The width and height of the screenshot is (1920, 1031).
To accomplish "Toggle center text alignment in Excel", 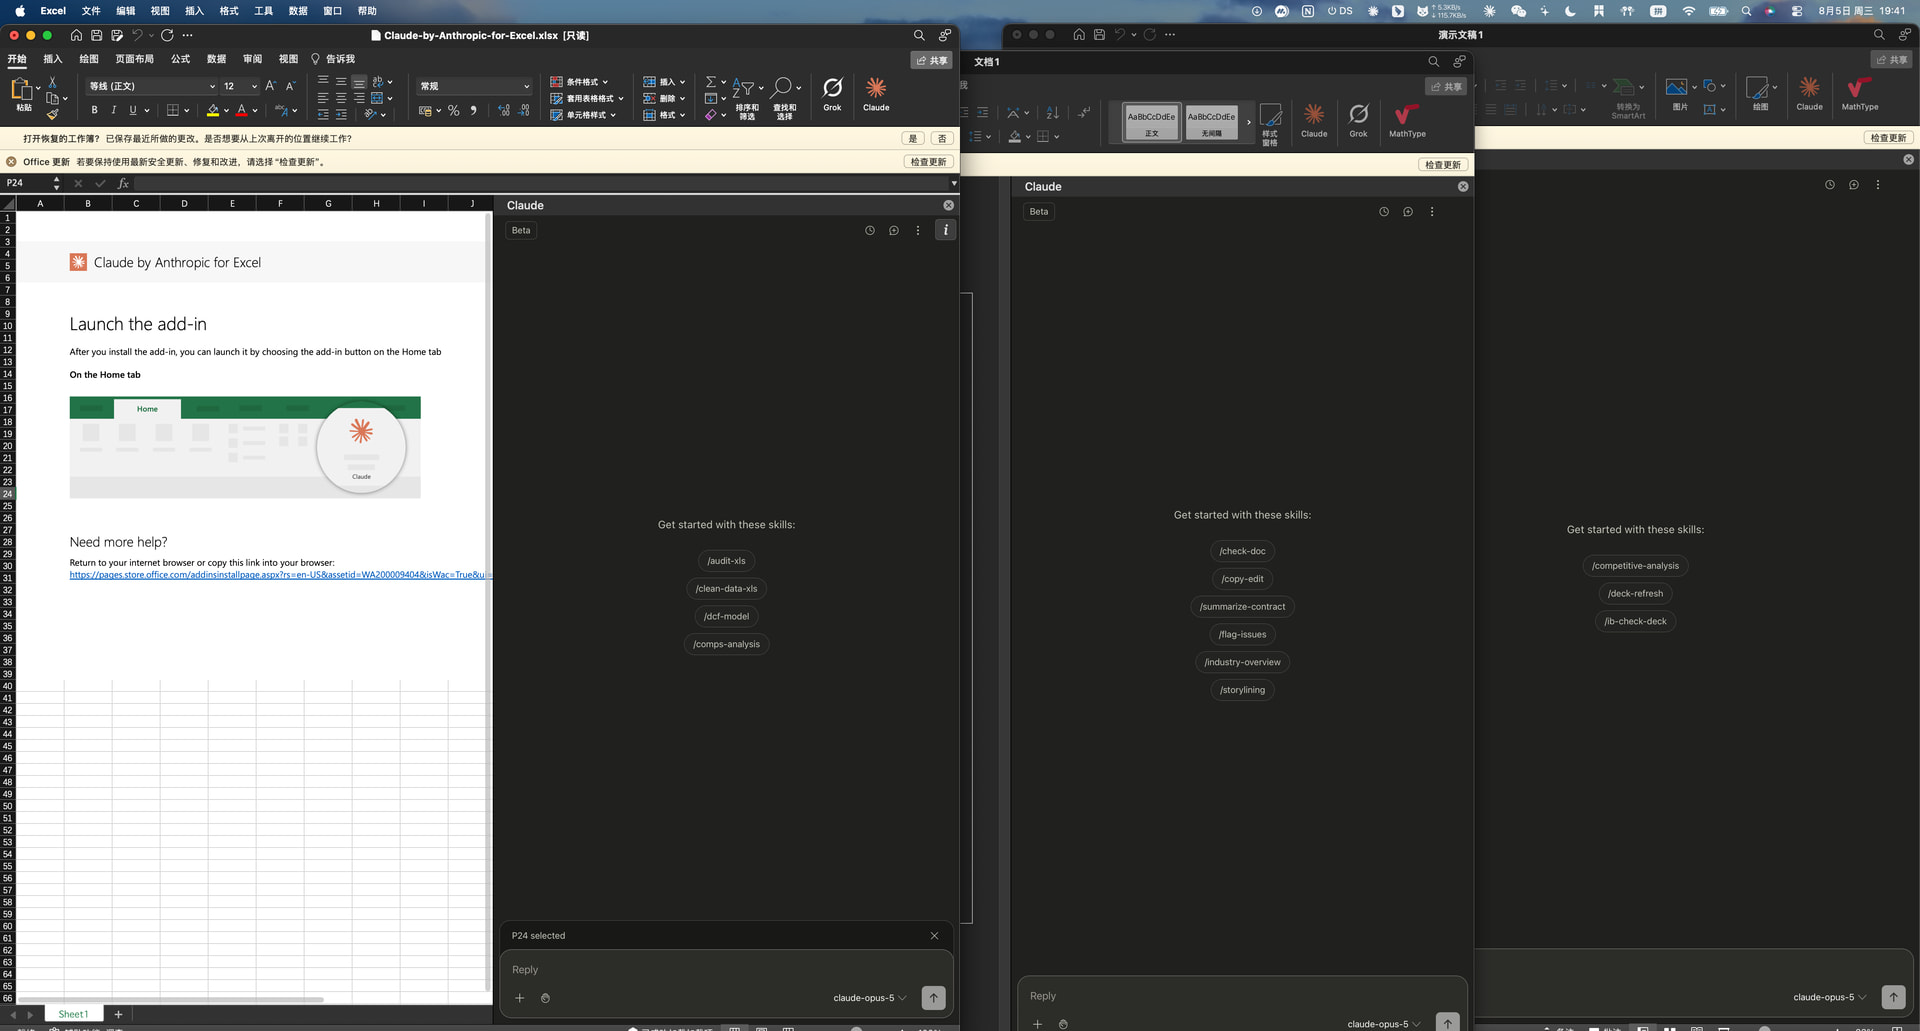I will [341, 98].
